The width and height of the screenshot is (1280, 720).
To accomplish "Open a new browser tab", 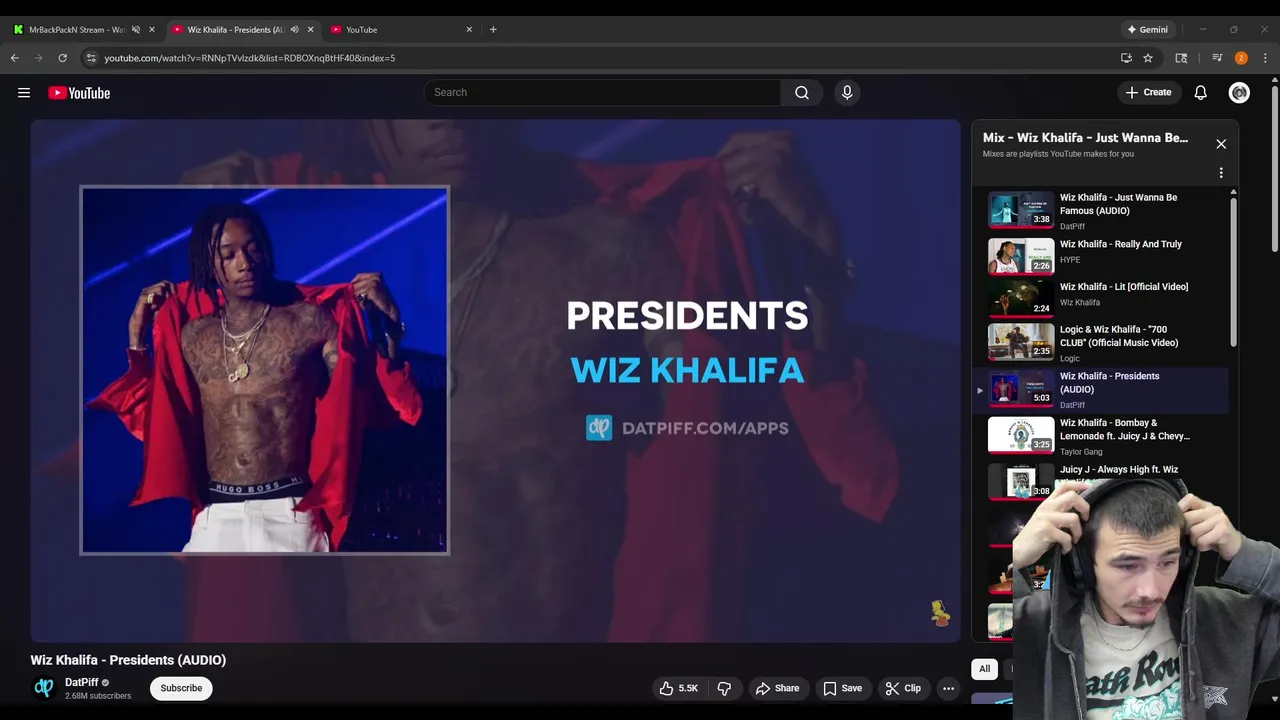I will point(493,29).
